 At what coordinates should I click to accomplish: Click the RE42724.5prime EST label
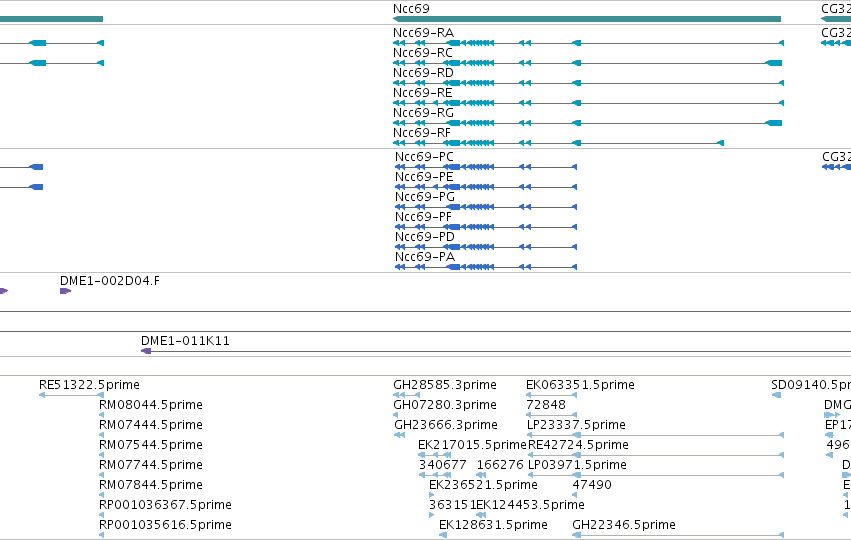(578, 445)
